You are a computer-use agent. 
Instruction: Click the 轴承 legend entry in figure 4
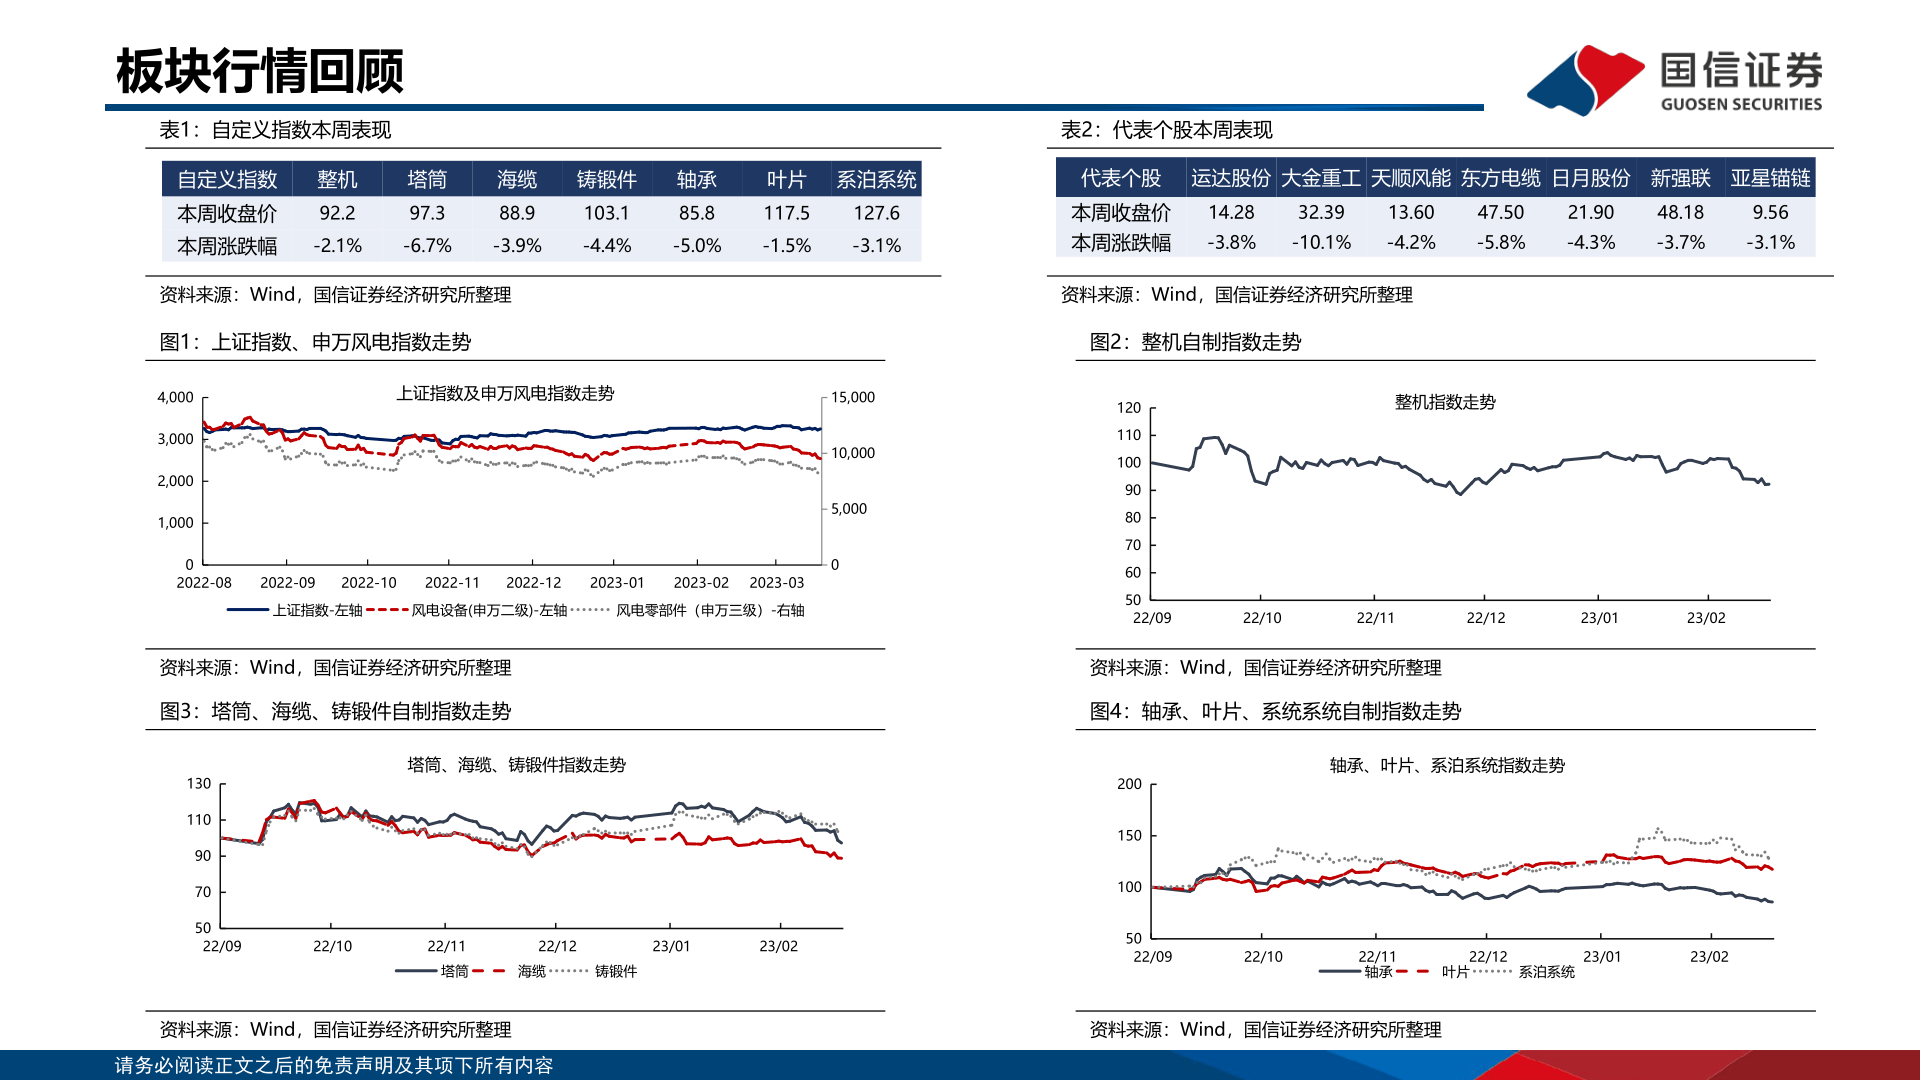point(1356,972)
